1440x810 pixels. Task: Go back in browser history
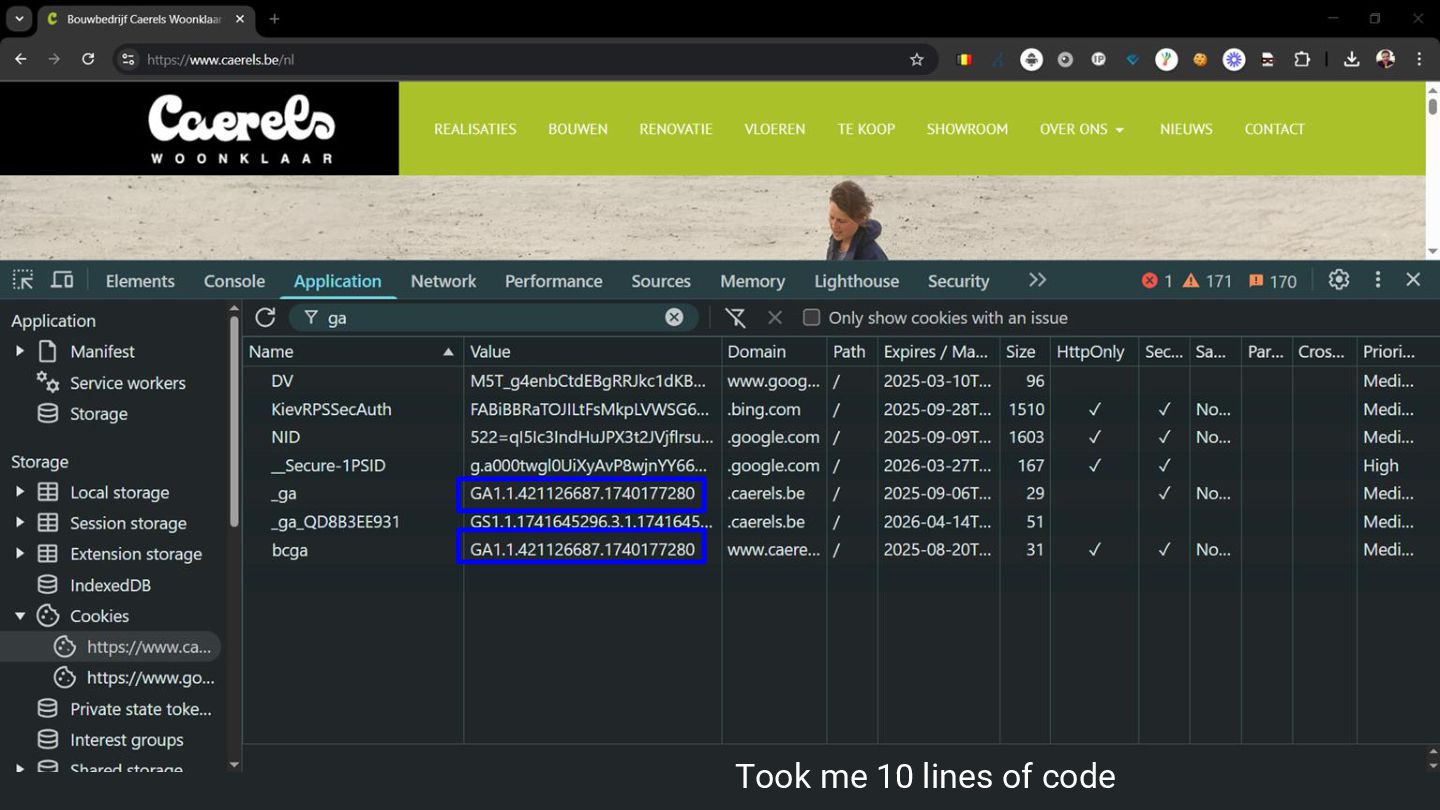pyautogui.click(x=21, y=59)
